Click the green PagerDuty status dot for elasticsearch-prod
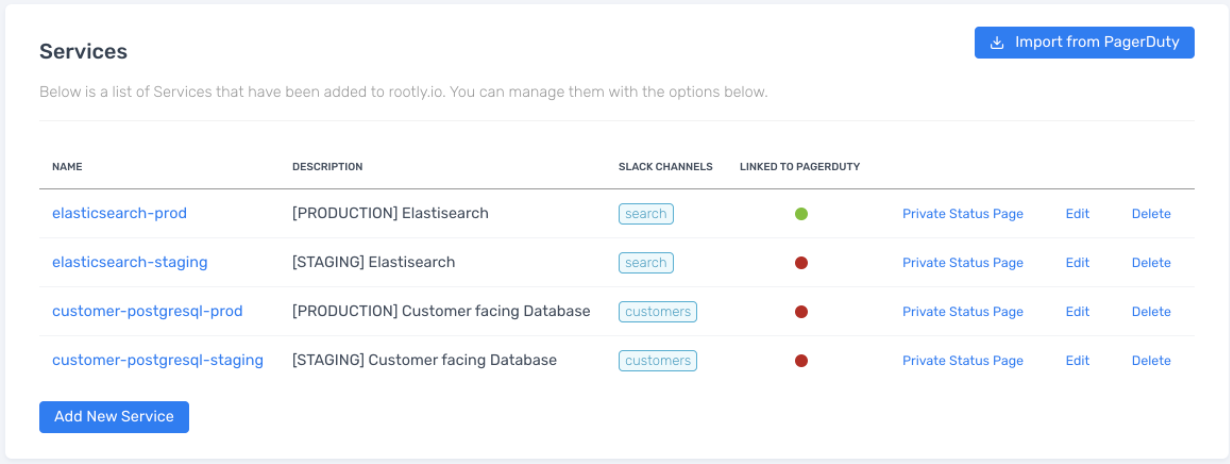 point(801,213)
